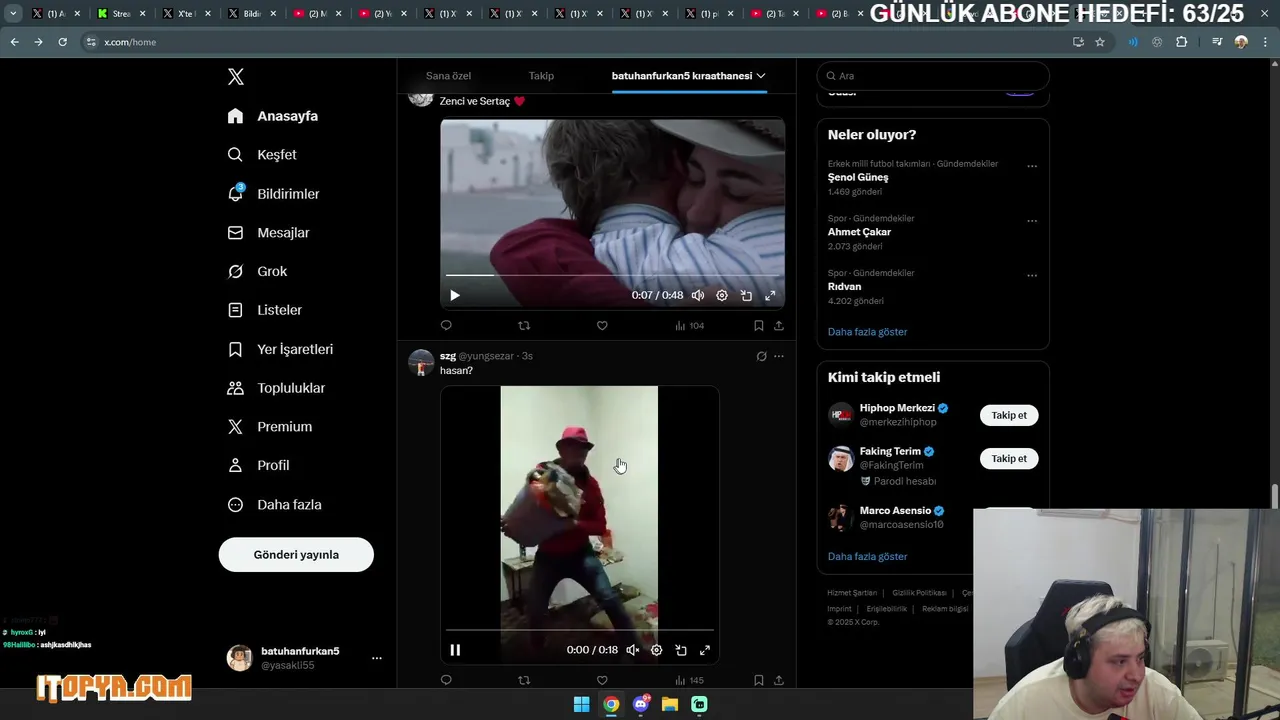Follow Hiphop Merkezi with Takip et
The image size is (1280, 720).
(1009, 415)
